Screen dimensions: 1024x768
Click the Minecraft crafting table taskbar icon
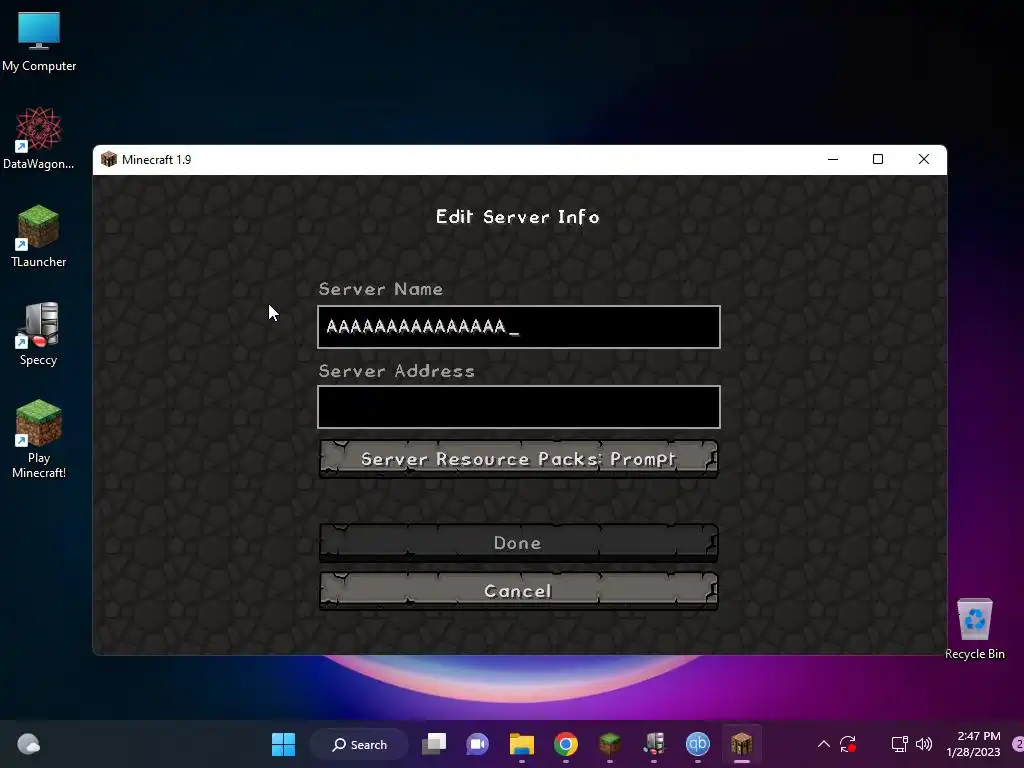pos(742,744)
